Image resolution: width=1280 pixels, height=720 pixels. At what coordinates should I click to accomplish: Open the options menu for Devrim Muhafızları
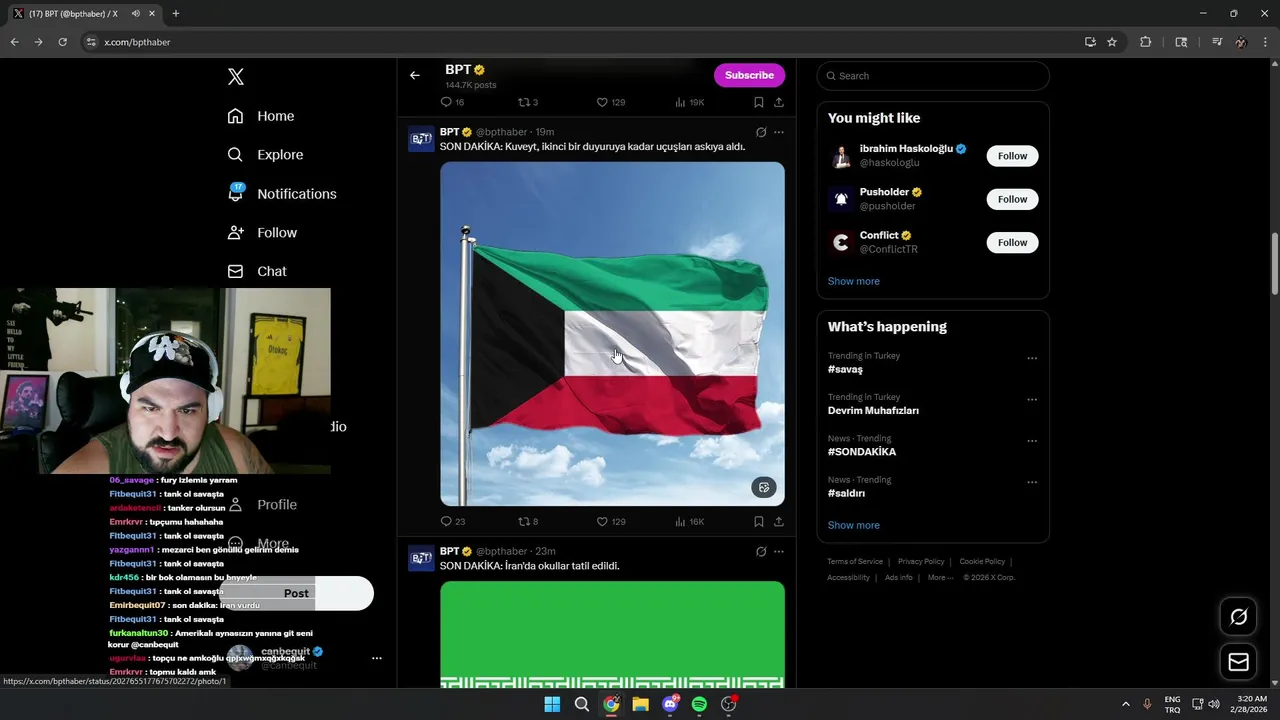tap(1032, 399)
